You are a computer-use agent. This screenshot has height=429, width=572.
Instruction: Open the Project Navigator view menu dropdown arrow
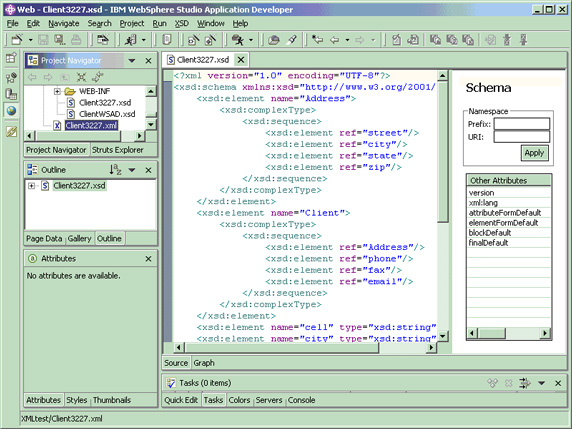click(132, 61)
